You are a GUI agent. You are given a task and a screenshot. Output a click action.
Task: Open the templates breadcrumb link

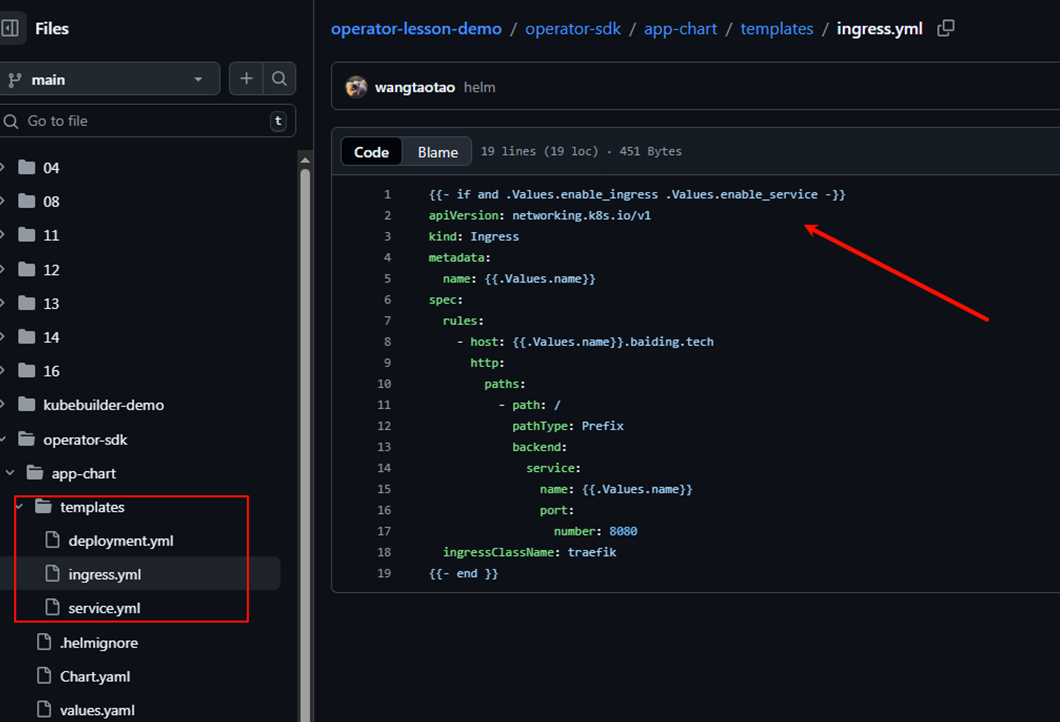(776, 29)
